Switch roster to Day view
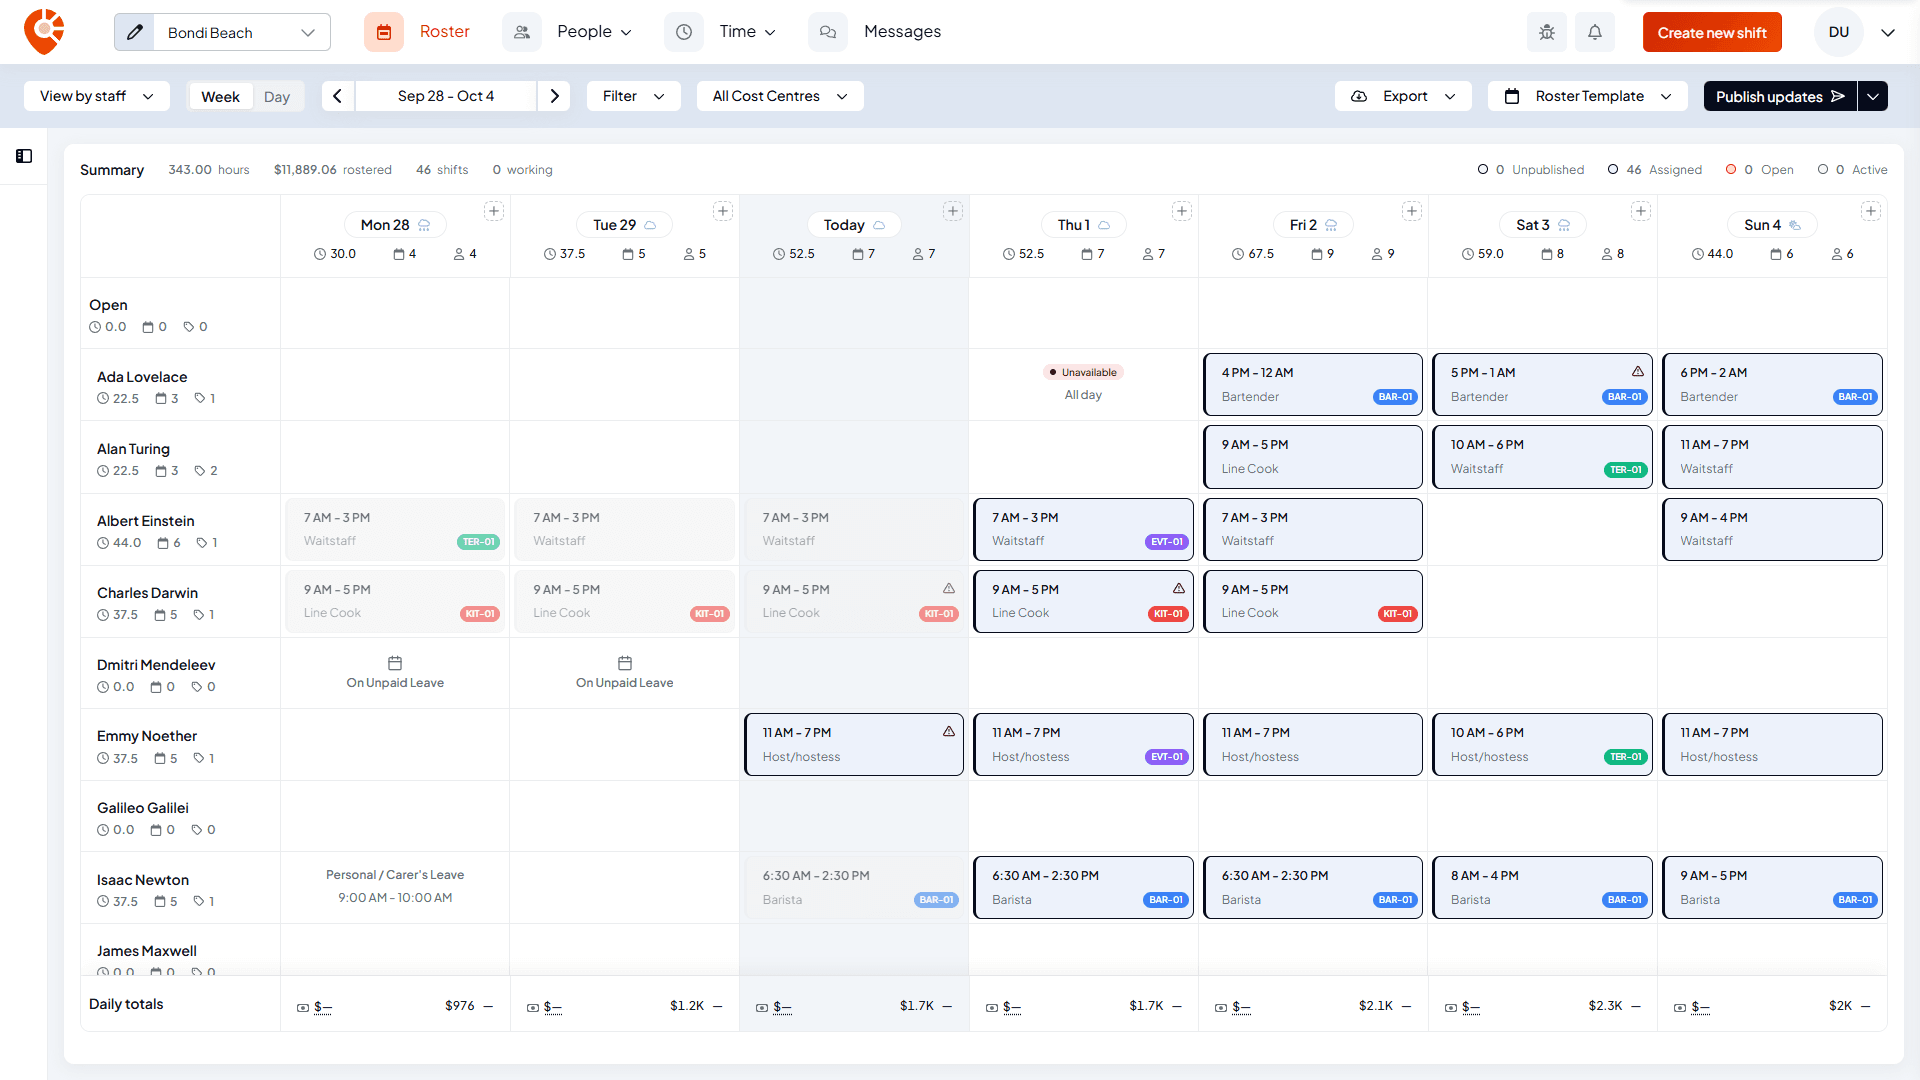This screenshot has width=1920, height=1080. [277, 97]
